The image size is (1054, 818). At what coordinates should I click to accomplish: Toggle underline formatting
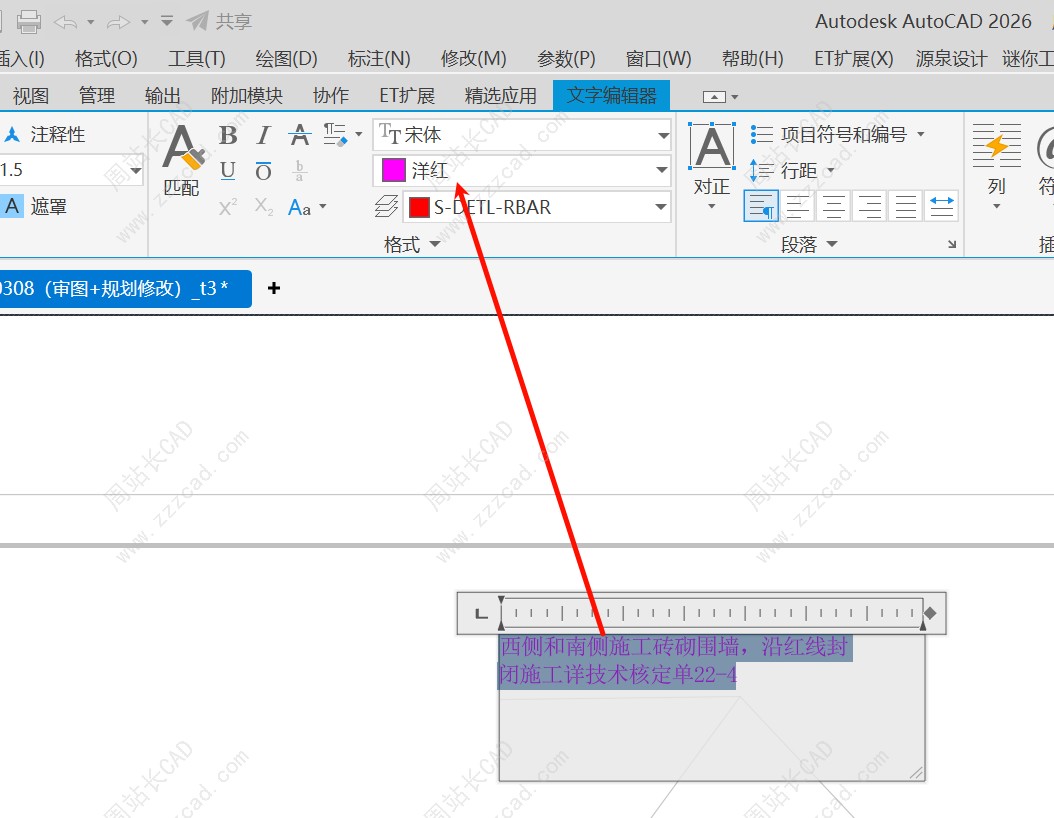(228, 171)
